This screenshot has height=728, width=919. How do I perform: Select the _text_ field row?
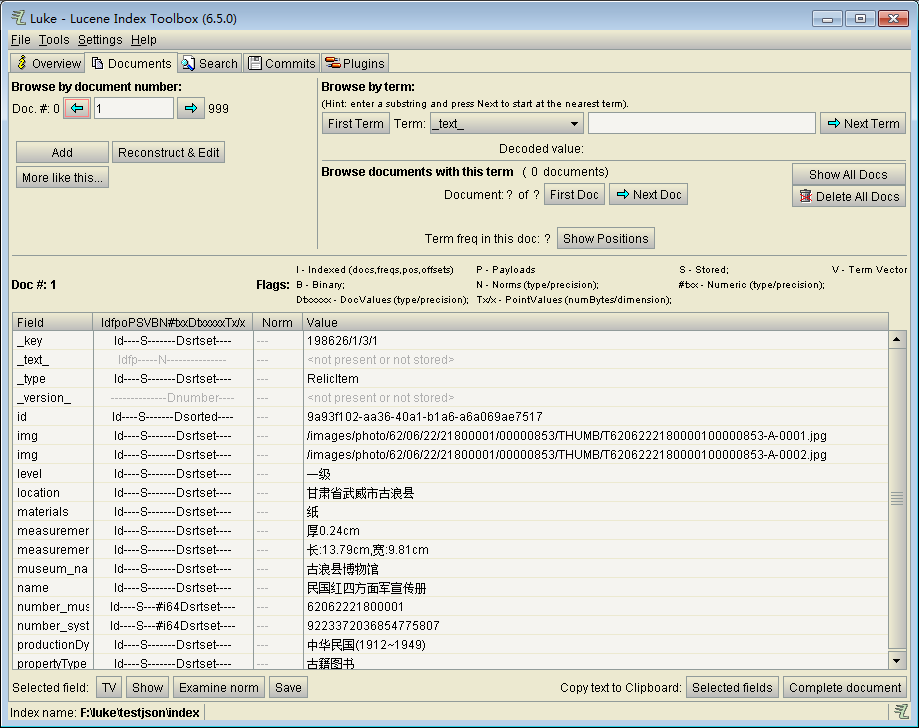coord(450,360)
